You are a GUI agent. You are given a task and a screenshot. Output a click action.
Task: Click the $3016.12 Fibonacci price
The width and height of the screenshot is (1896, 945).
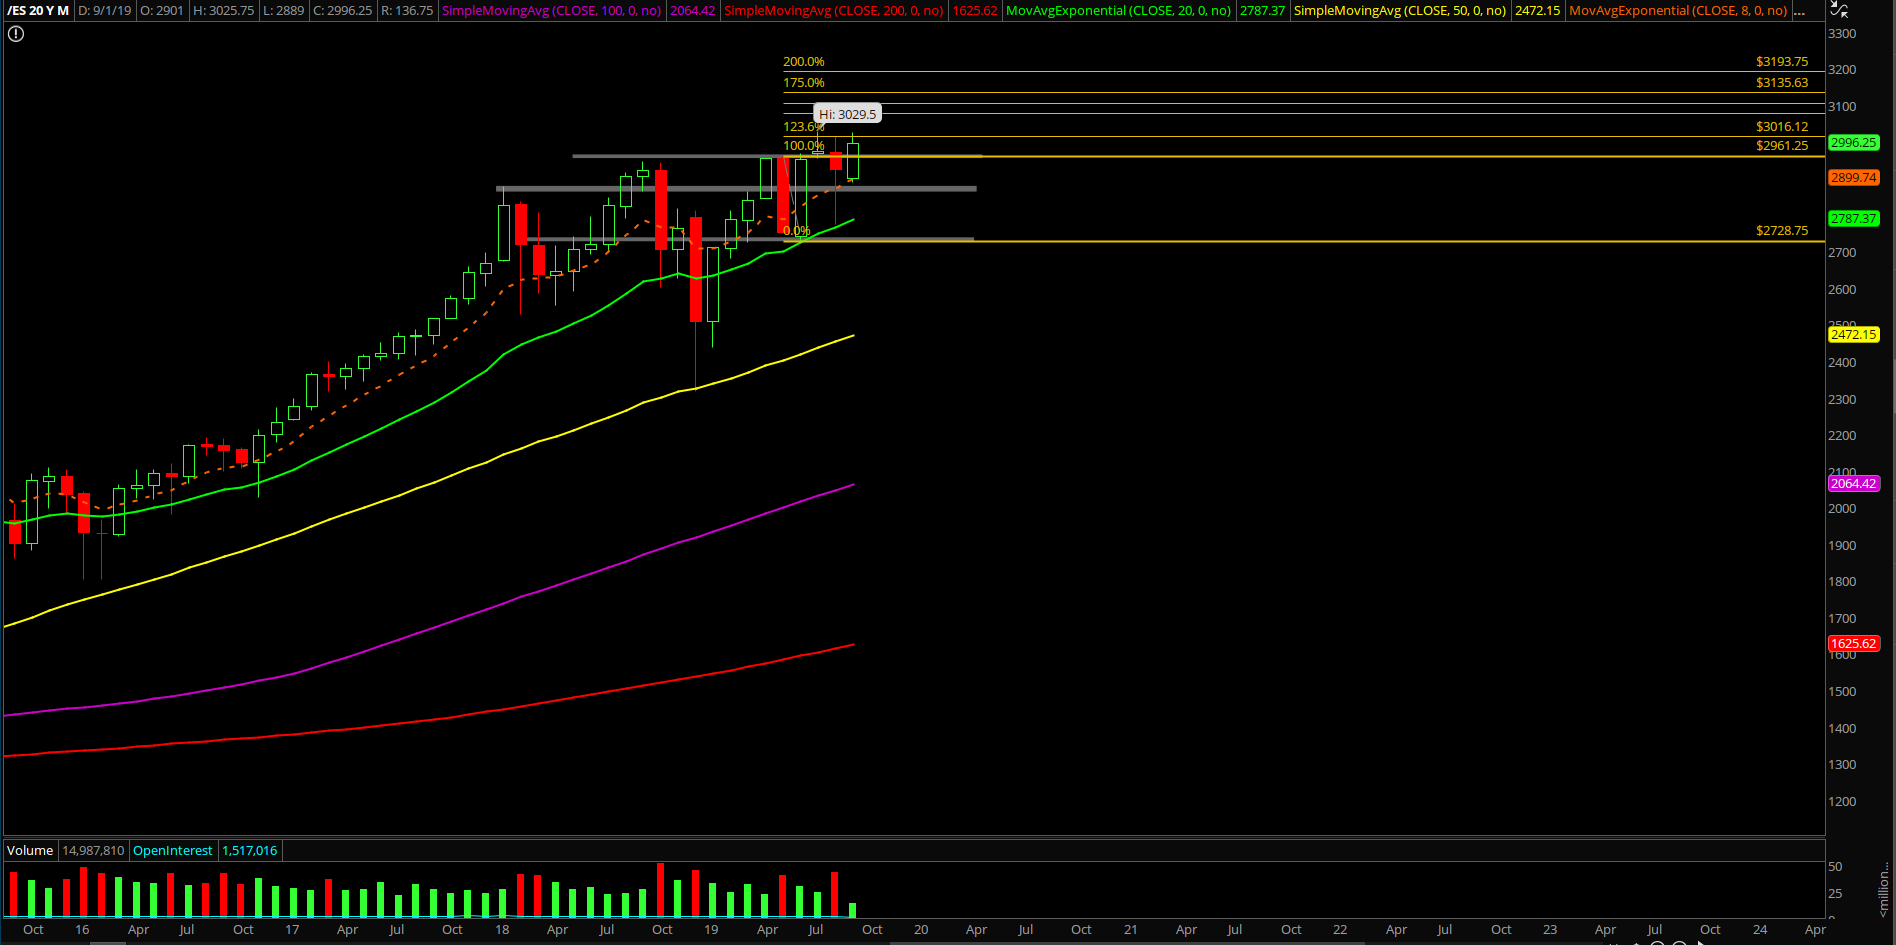[1782, 127]
